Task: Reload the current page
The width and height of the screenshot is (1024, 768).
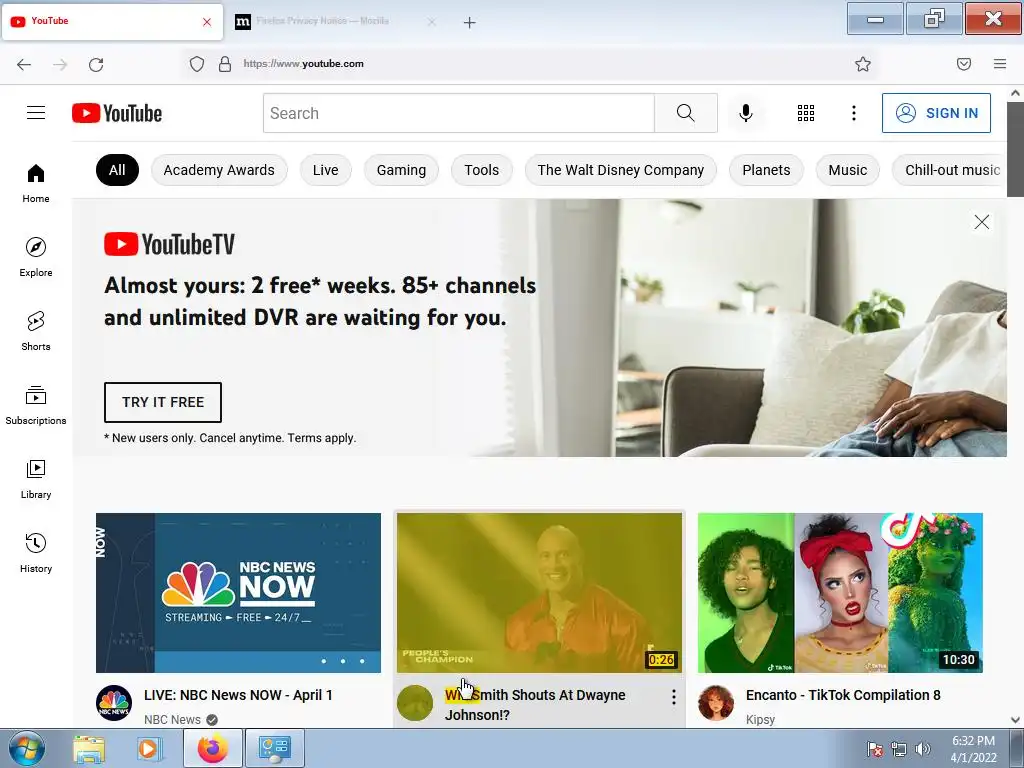Action: pyautogui.click(x=96, y=64)
